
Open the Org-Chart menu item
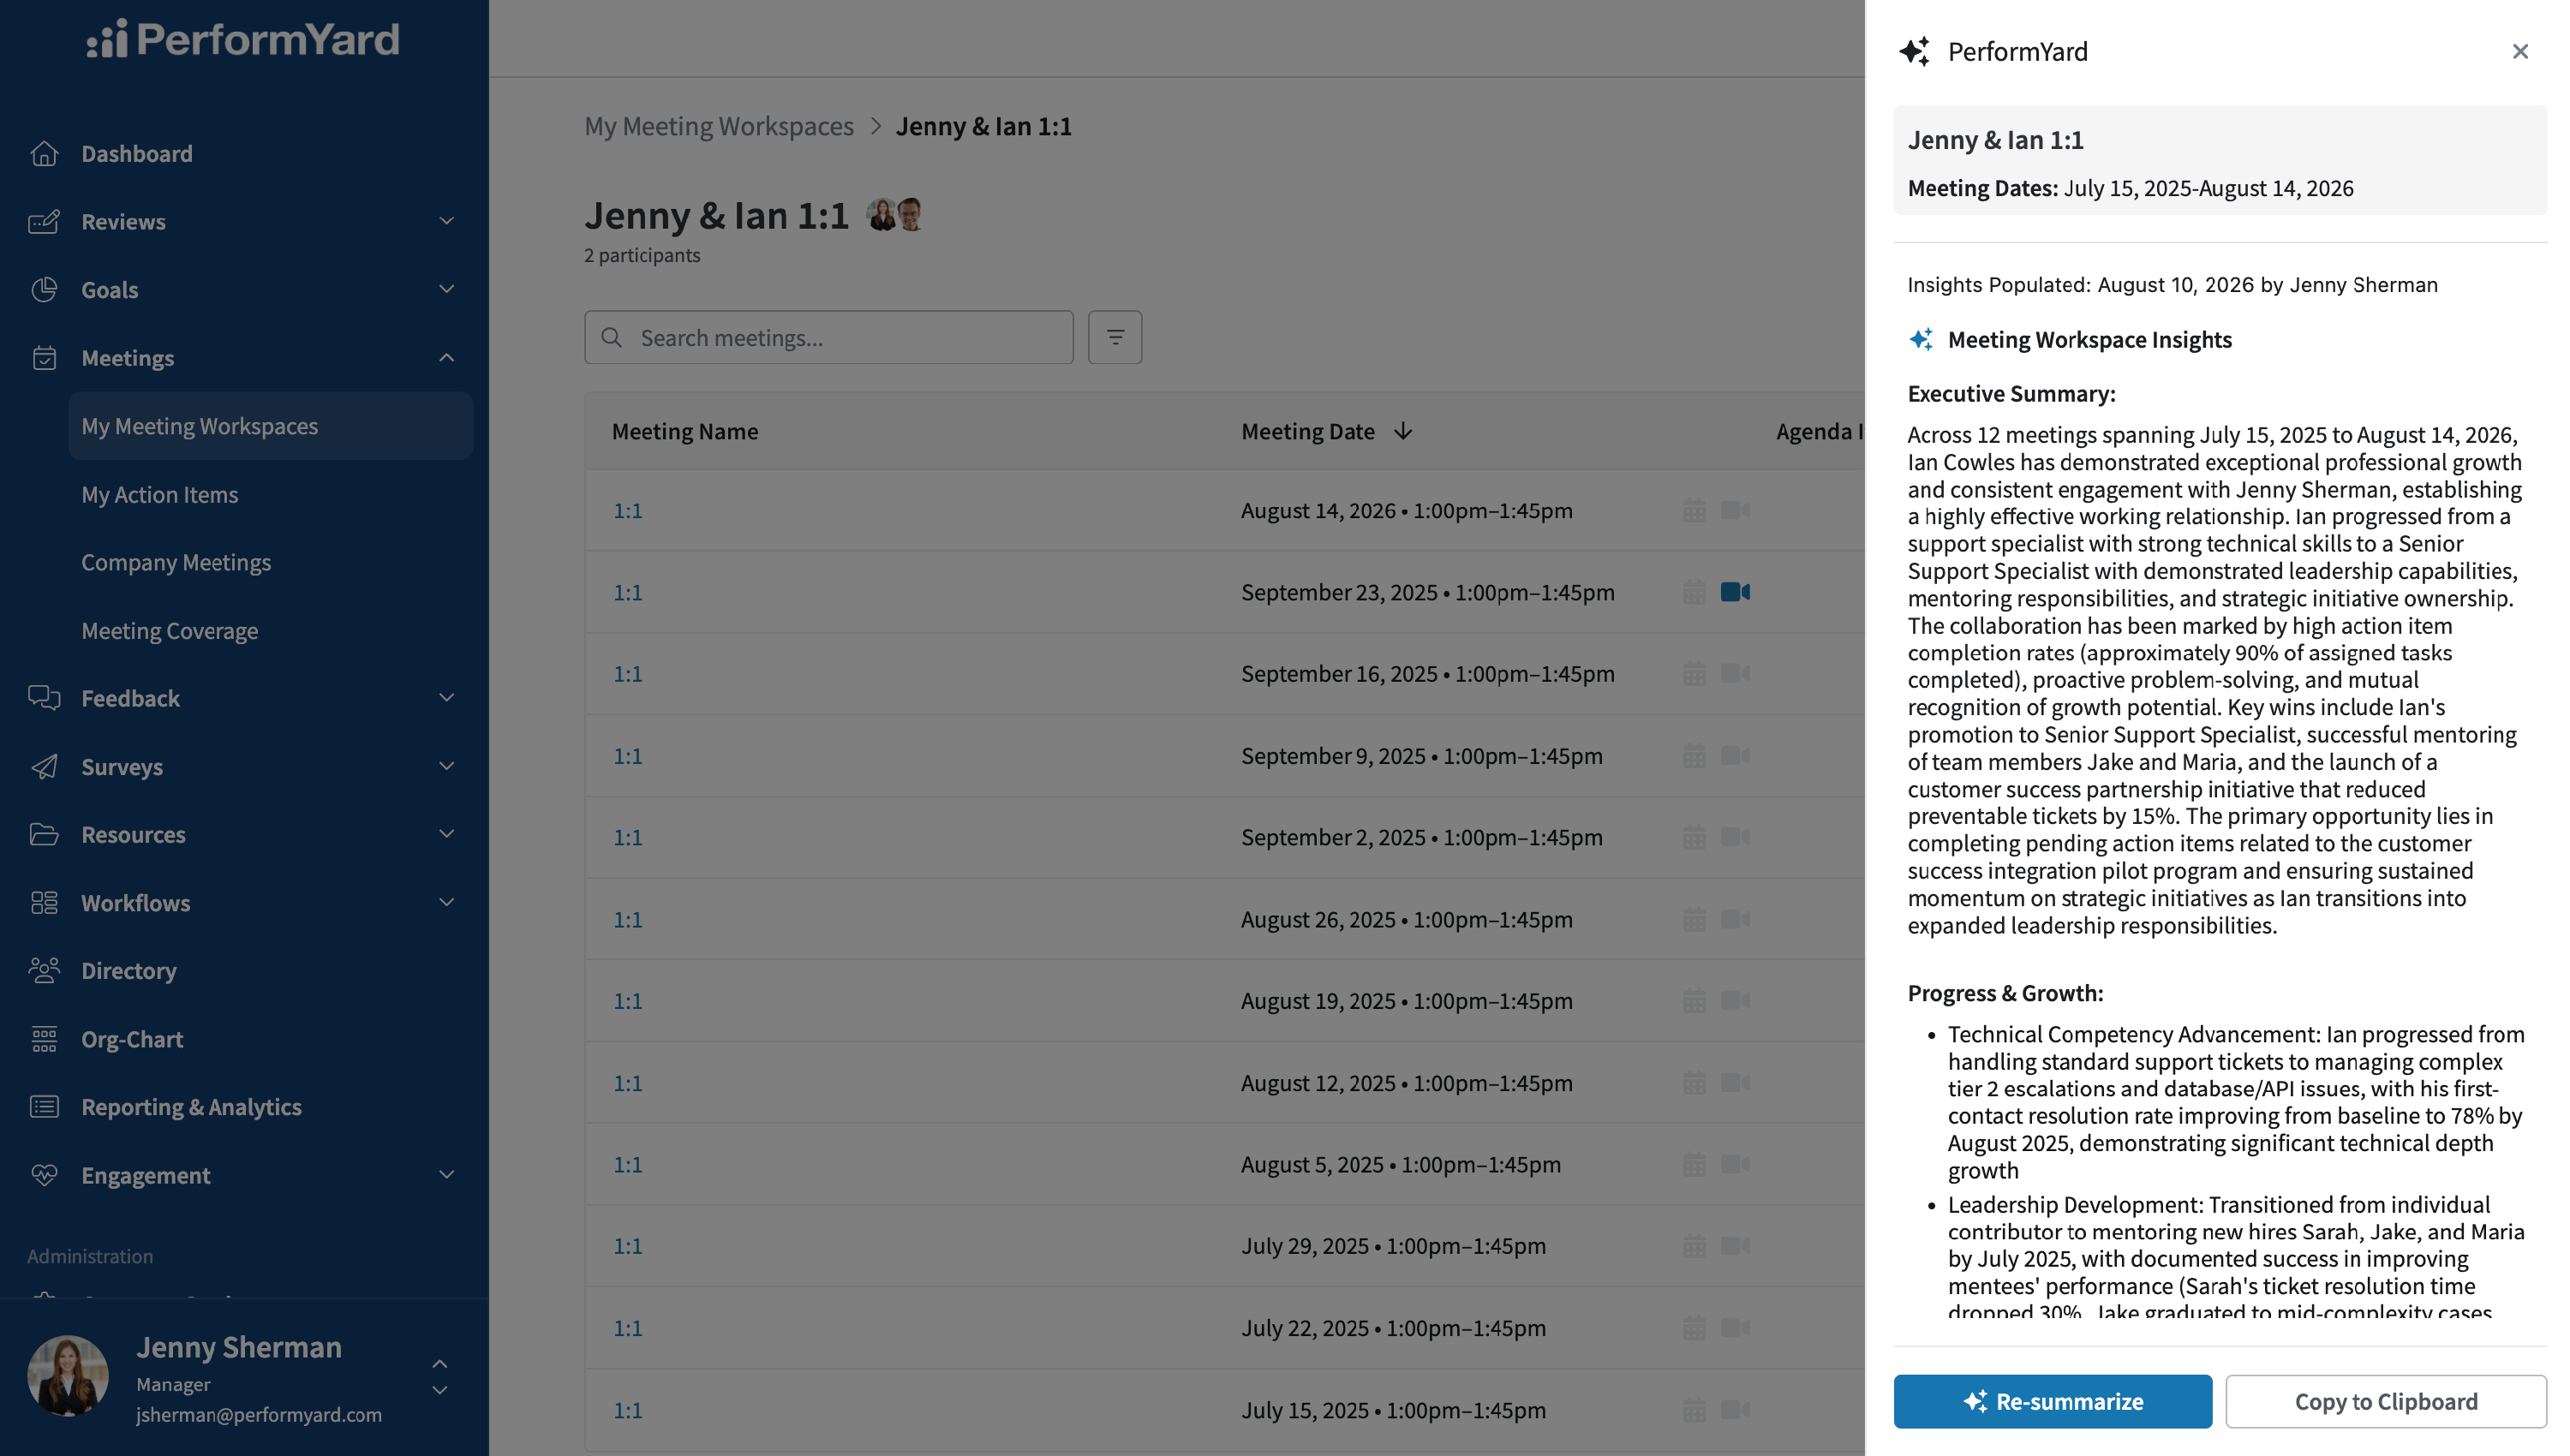(132, 1039)
